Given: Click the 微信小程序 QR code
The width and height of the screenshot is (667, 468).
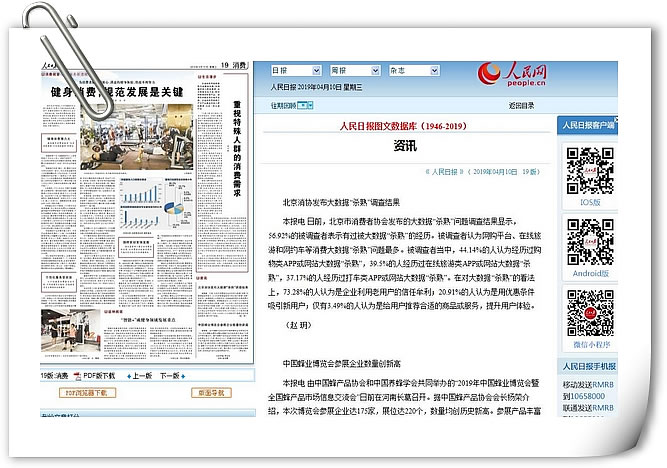Looking at the screenshot, I should pyautogui.click(x=590, y=313).
